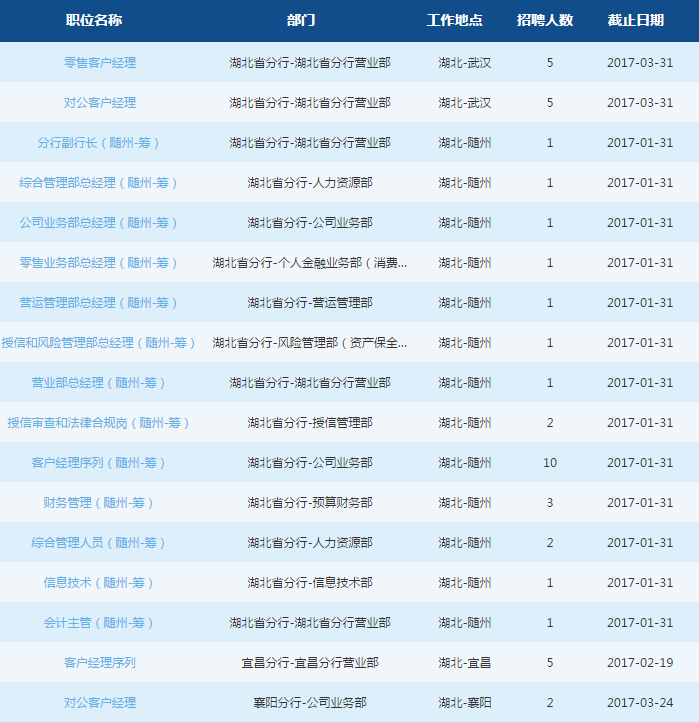Click 分行副行长（随州-筹）job title
The height and width of the screenshot is (722, 699).
99,143
